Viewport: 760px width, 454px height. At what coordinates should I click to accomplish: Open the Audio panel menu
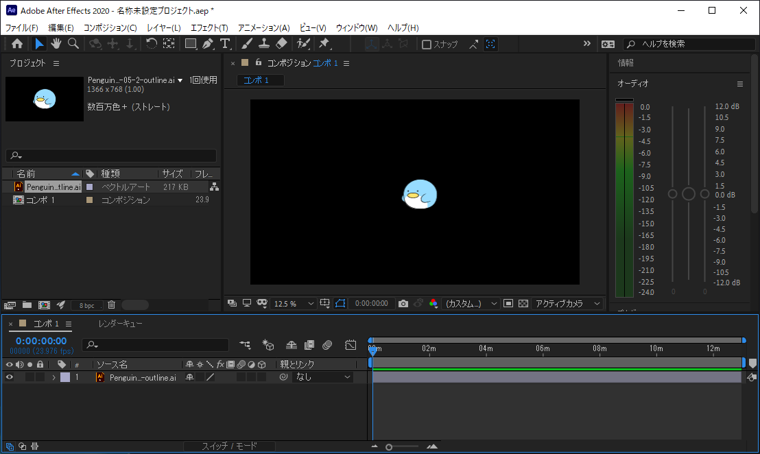(x=740, y=84)
